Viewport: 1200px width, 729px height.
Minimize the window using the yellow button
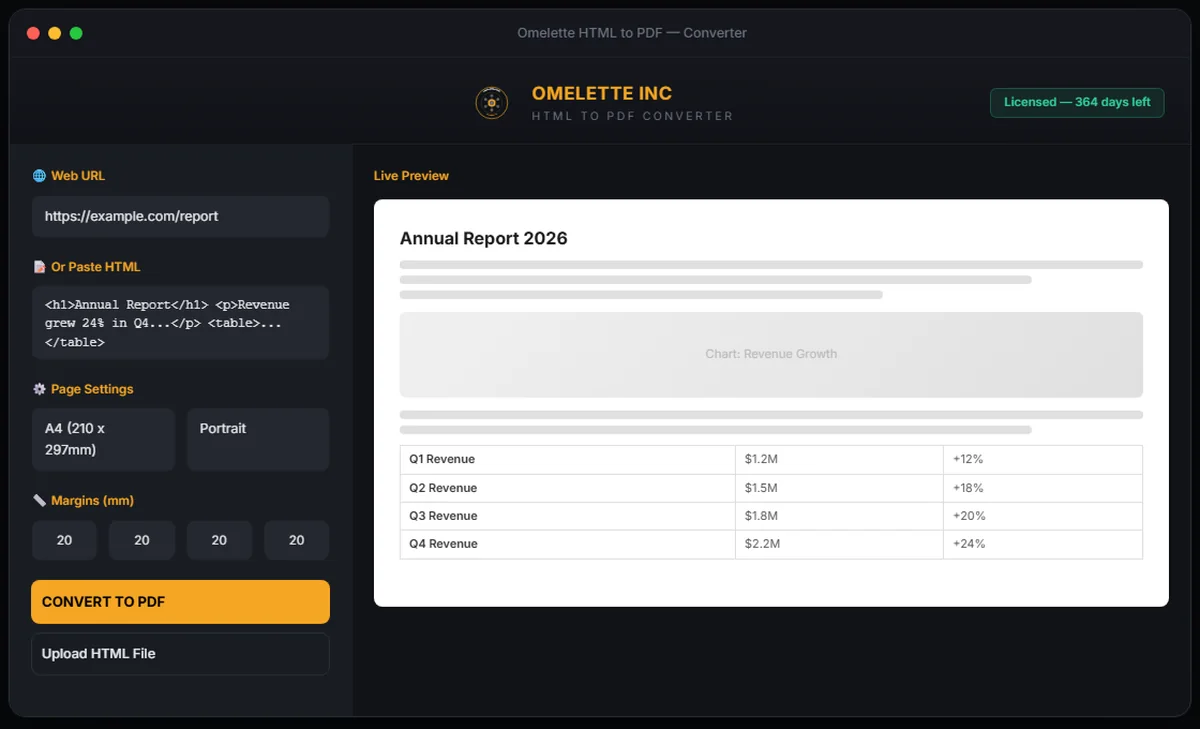click(x=55, y=33)
